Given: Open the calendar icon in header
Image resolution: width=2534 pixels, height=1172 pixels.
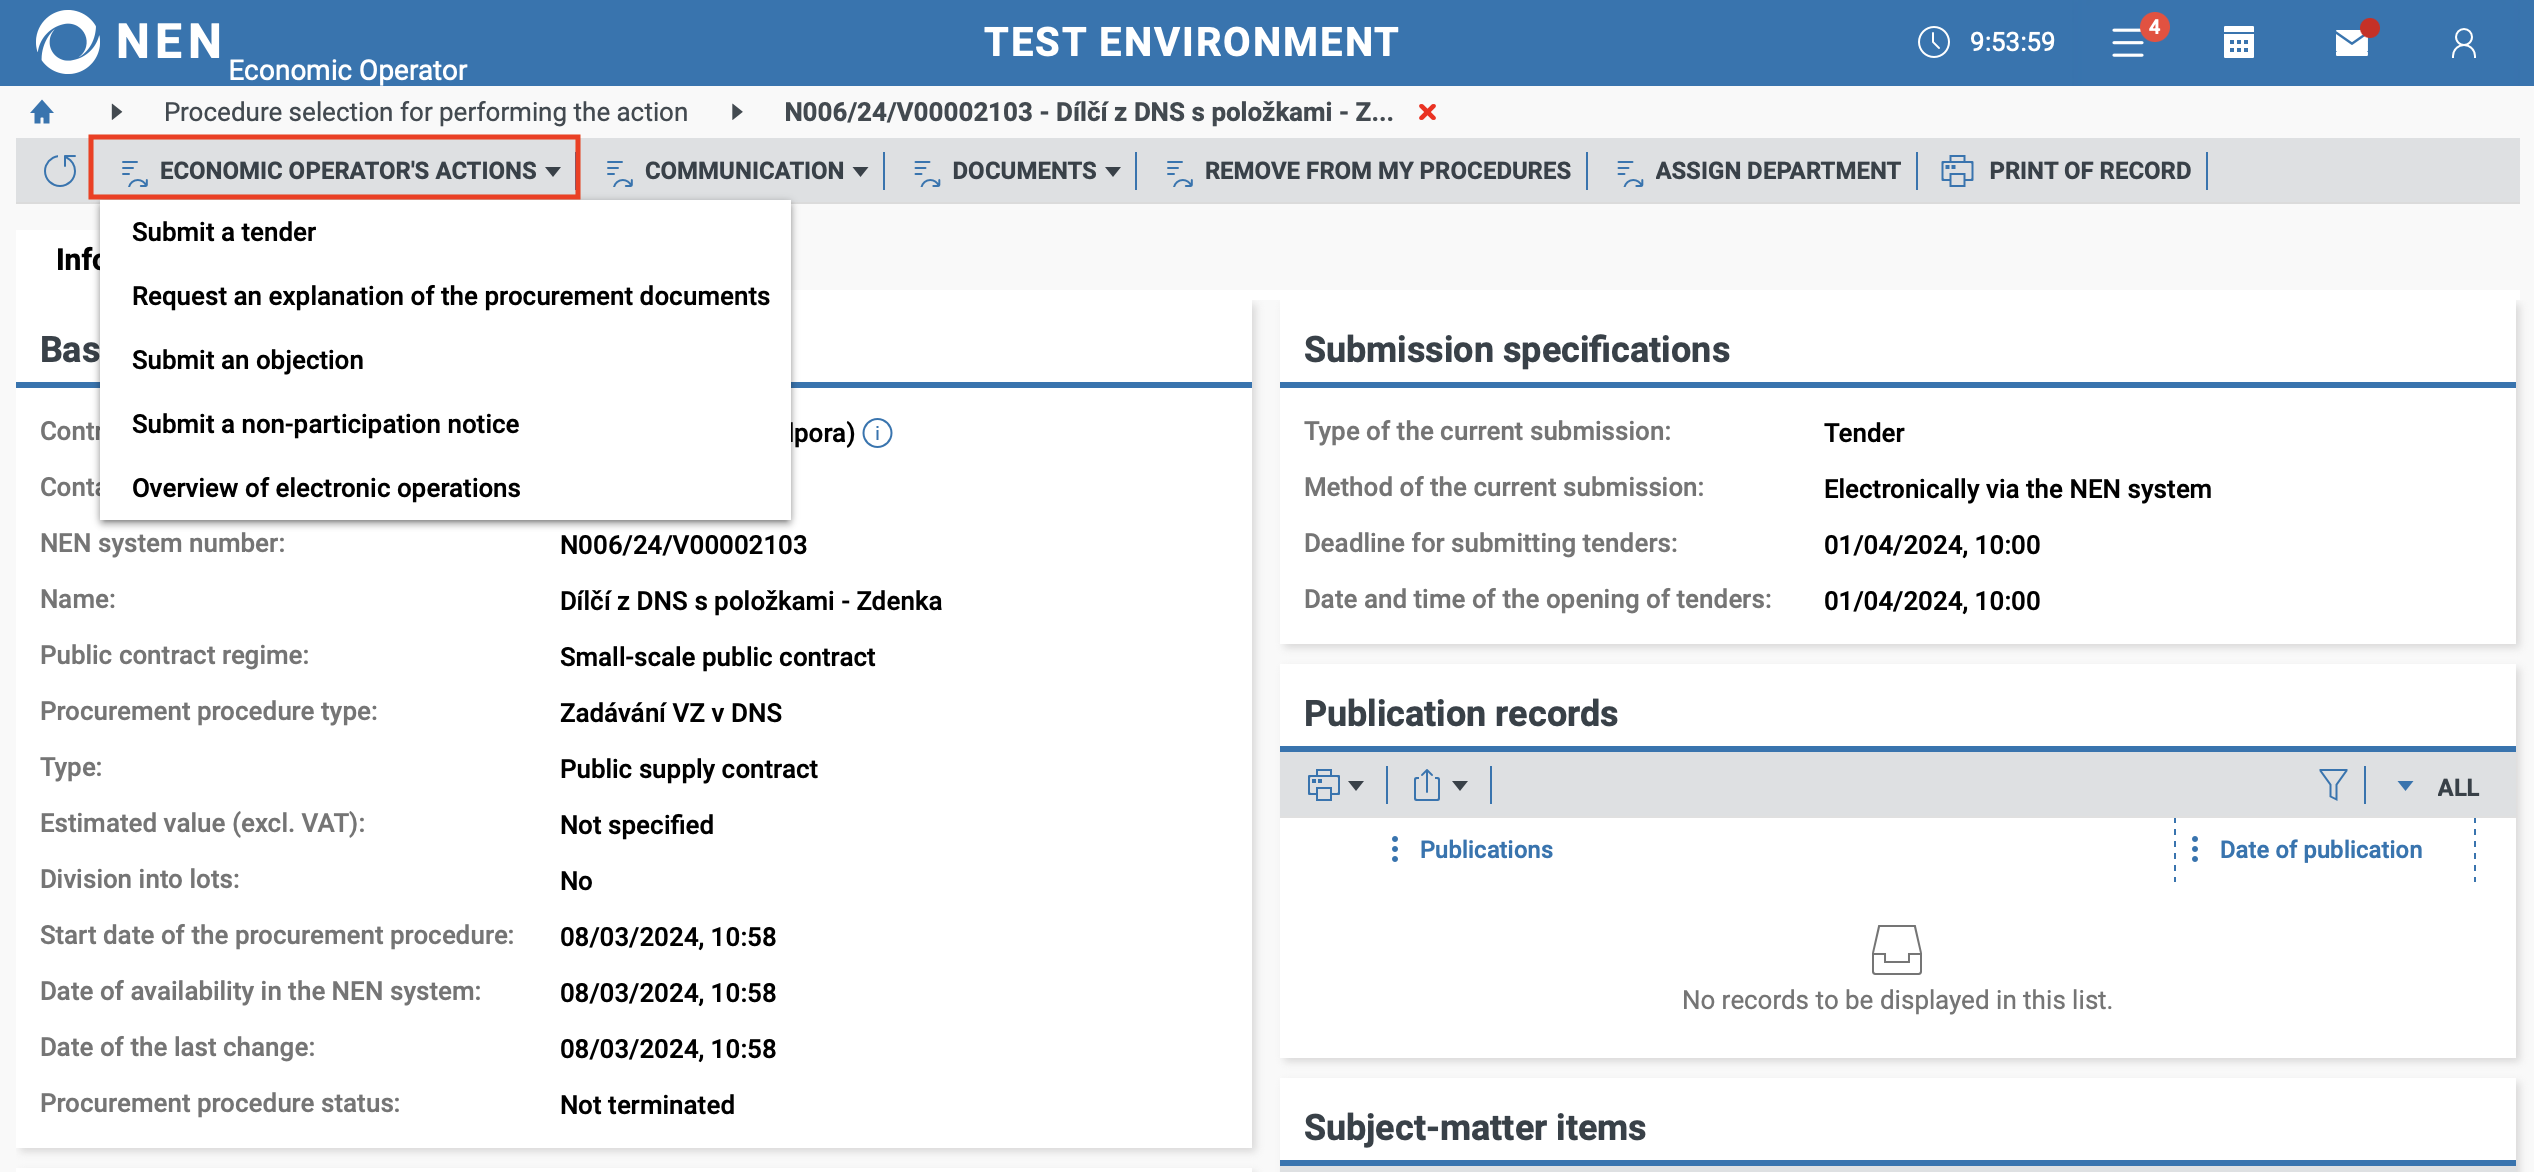Looking at the screenshot, I should (x=2238, y=43).
